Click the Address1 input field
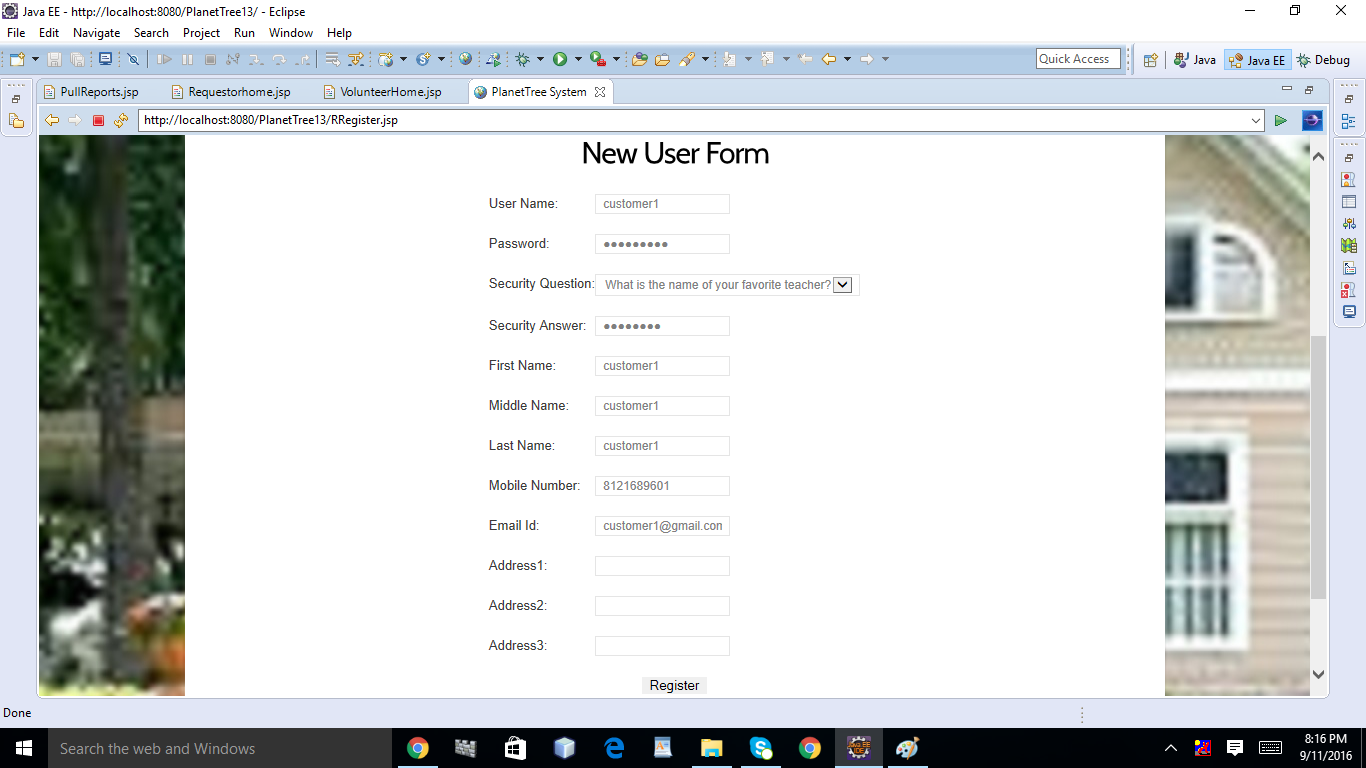1366x768 pixels. coord(662,566)
